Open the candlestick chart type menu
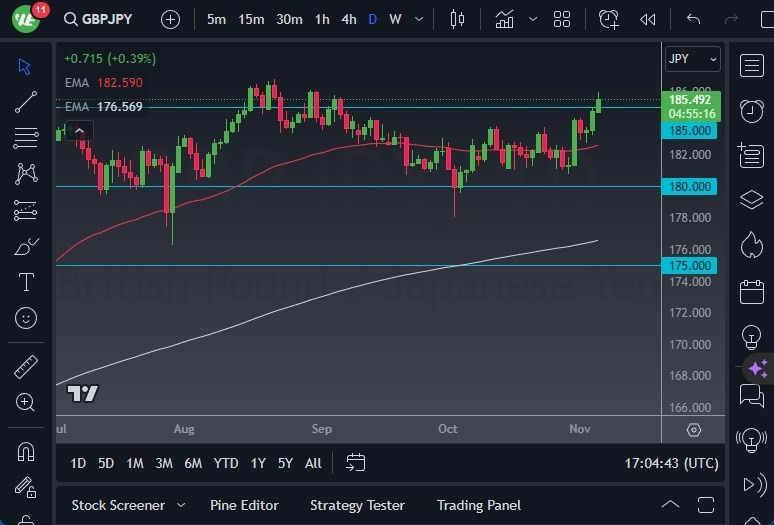The height and width of the screenshot is (525, 774). (457, 19)
